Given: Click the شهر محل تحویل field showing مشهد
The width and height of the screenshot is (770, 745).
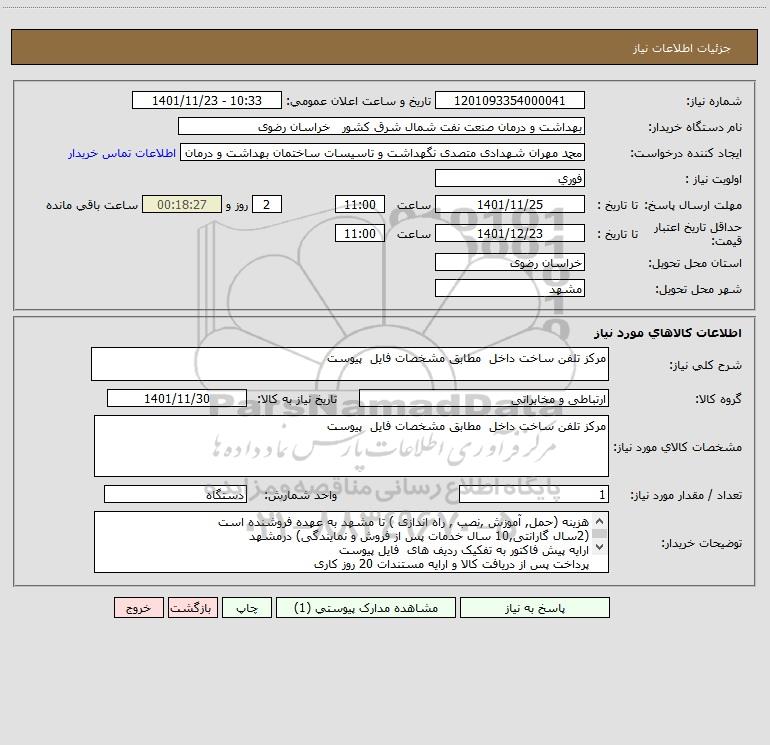Looking at the screenshot, I should pyautogui.click(x=510, y=288).
